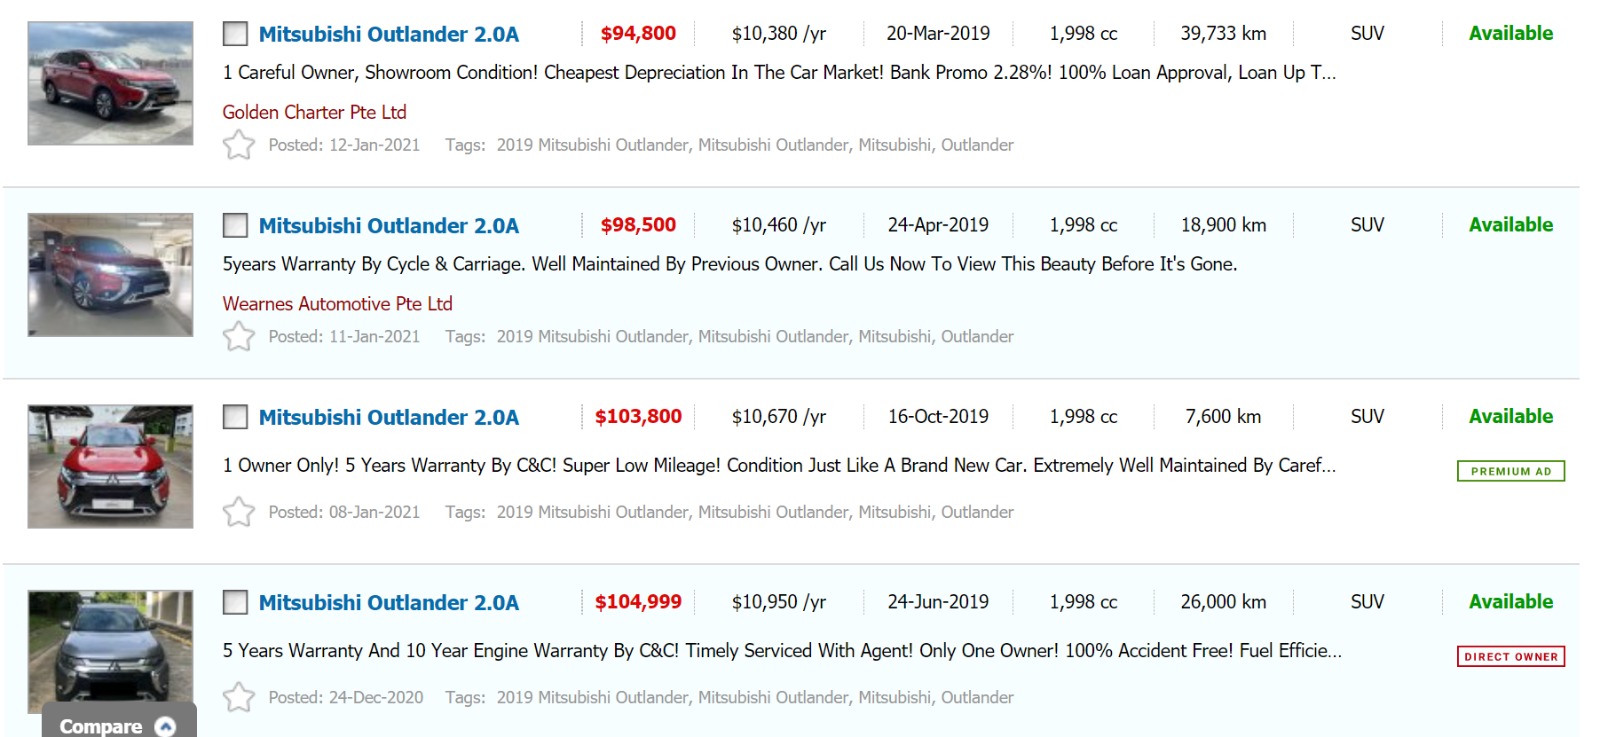Click the Compare button
The image size is (1600, 737).
(x=101, y=726)
